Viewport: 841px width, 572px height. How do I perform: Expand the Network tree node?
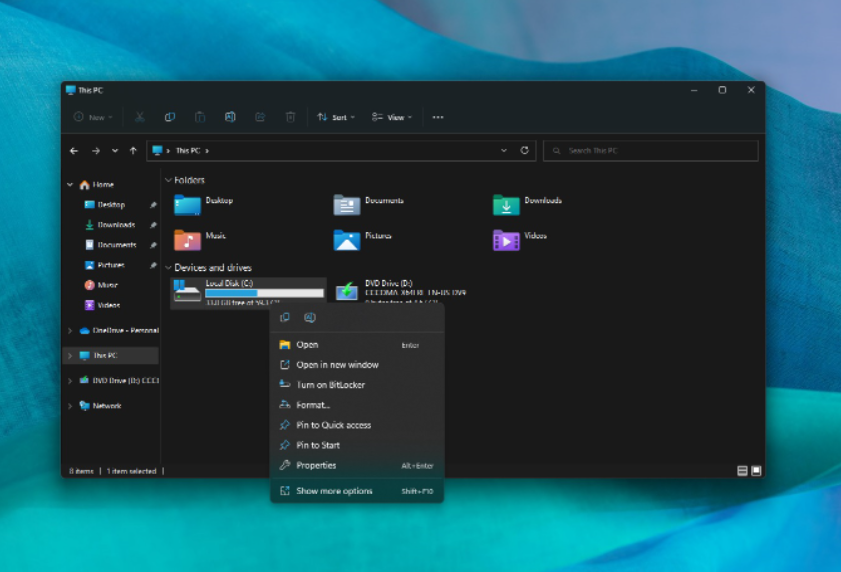(70, 406)
